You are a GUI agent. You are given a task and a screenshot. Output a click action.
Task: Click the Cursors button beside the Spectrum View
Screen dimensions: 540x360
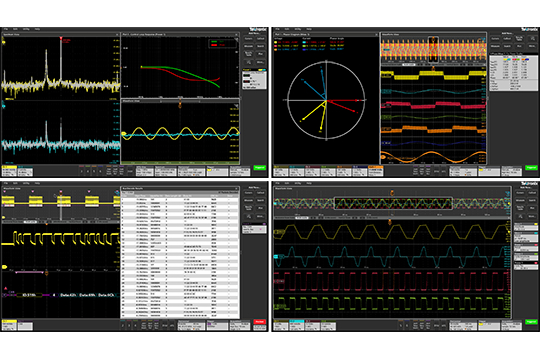point(248,39)
